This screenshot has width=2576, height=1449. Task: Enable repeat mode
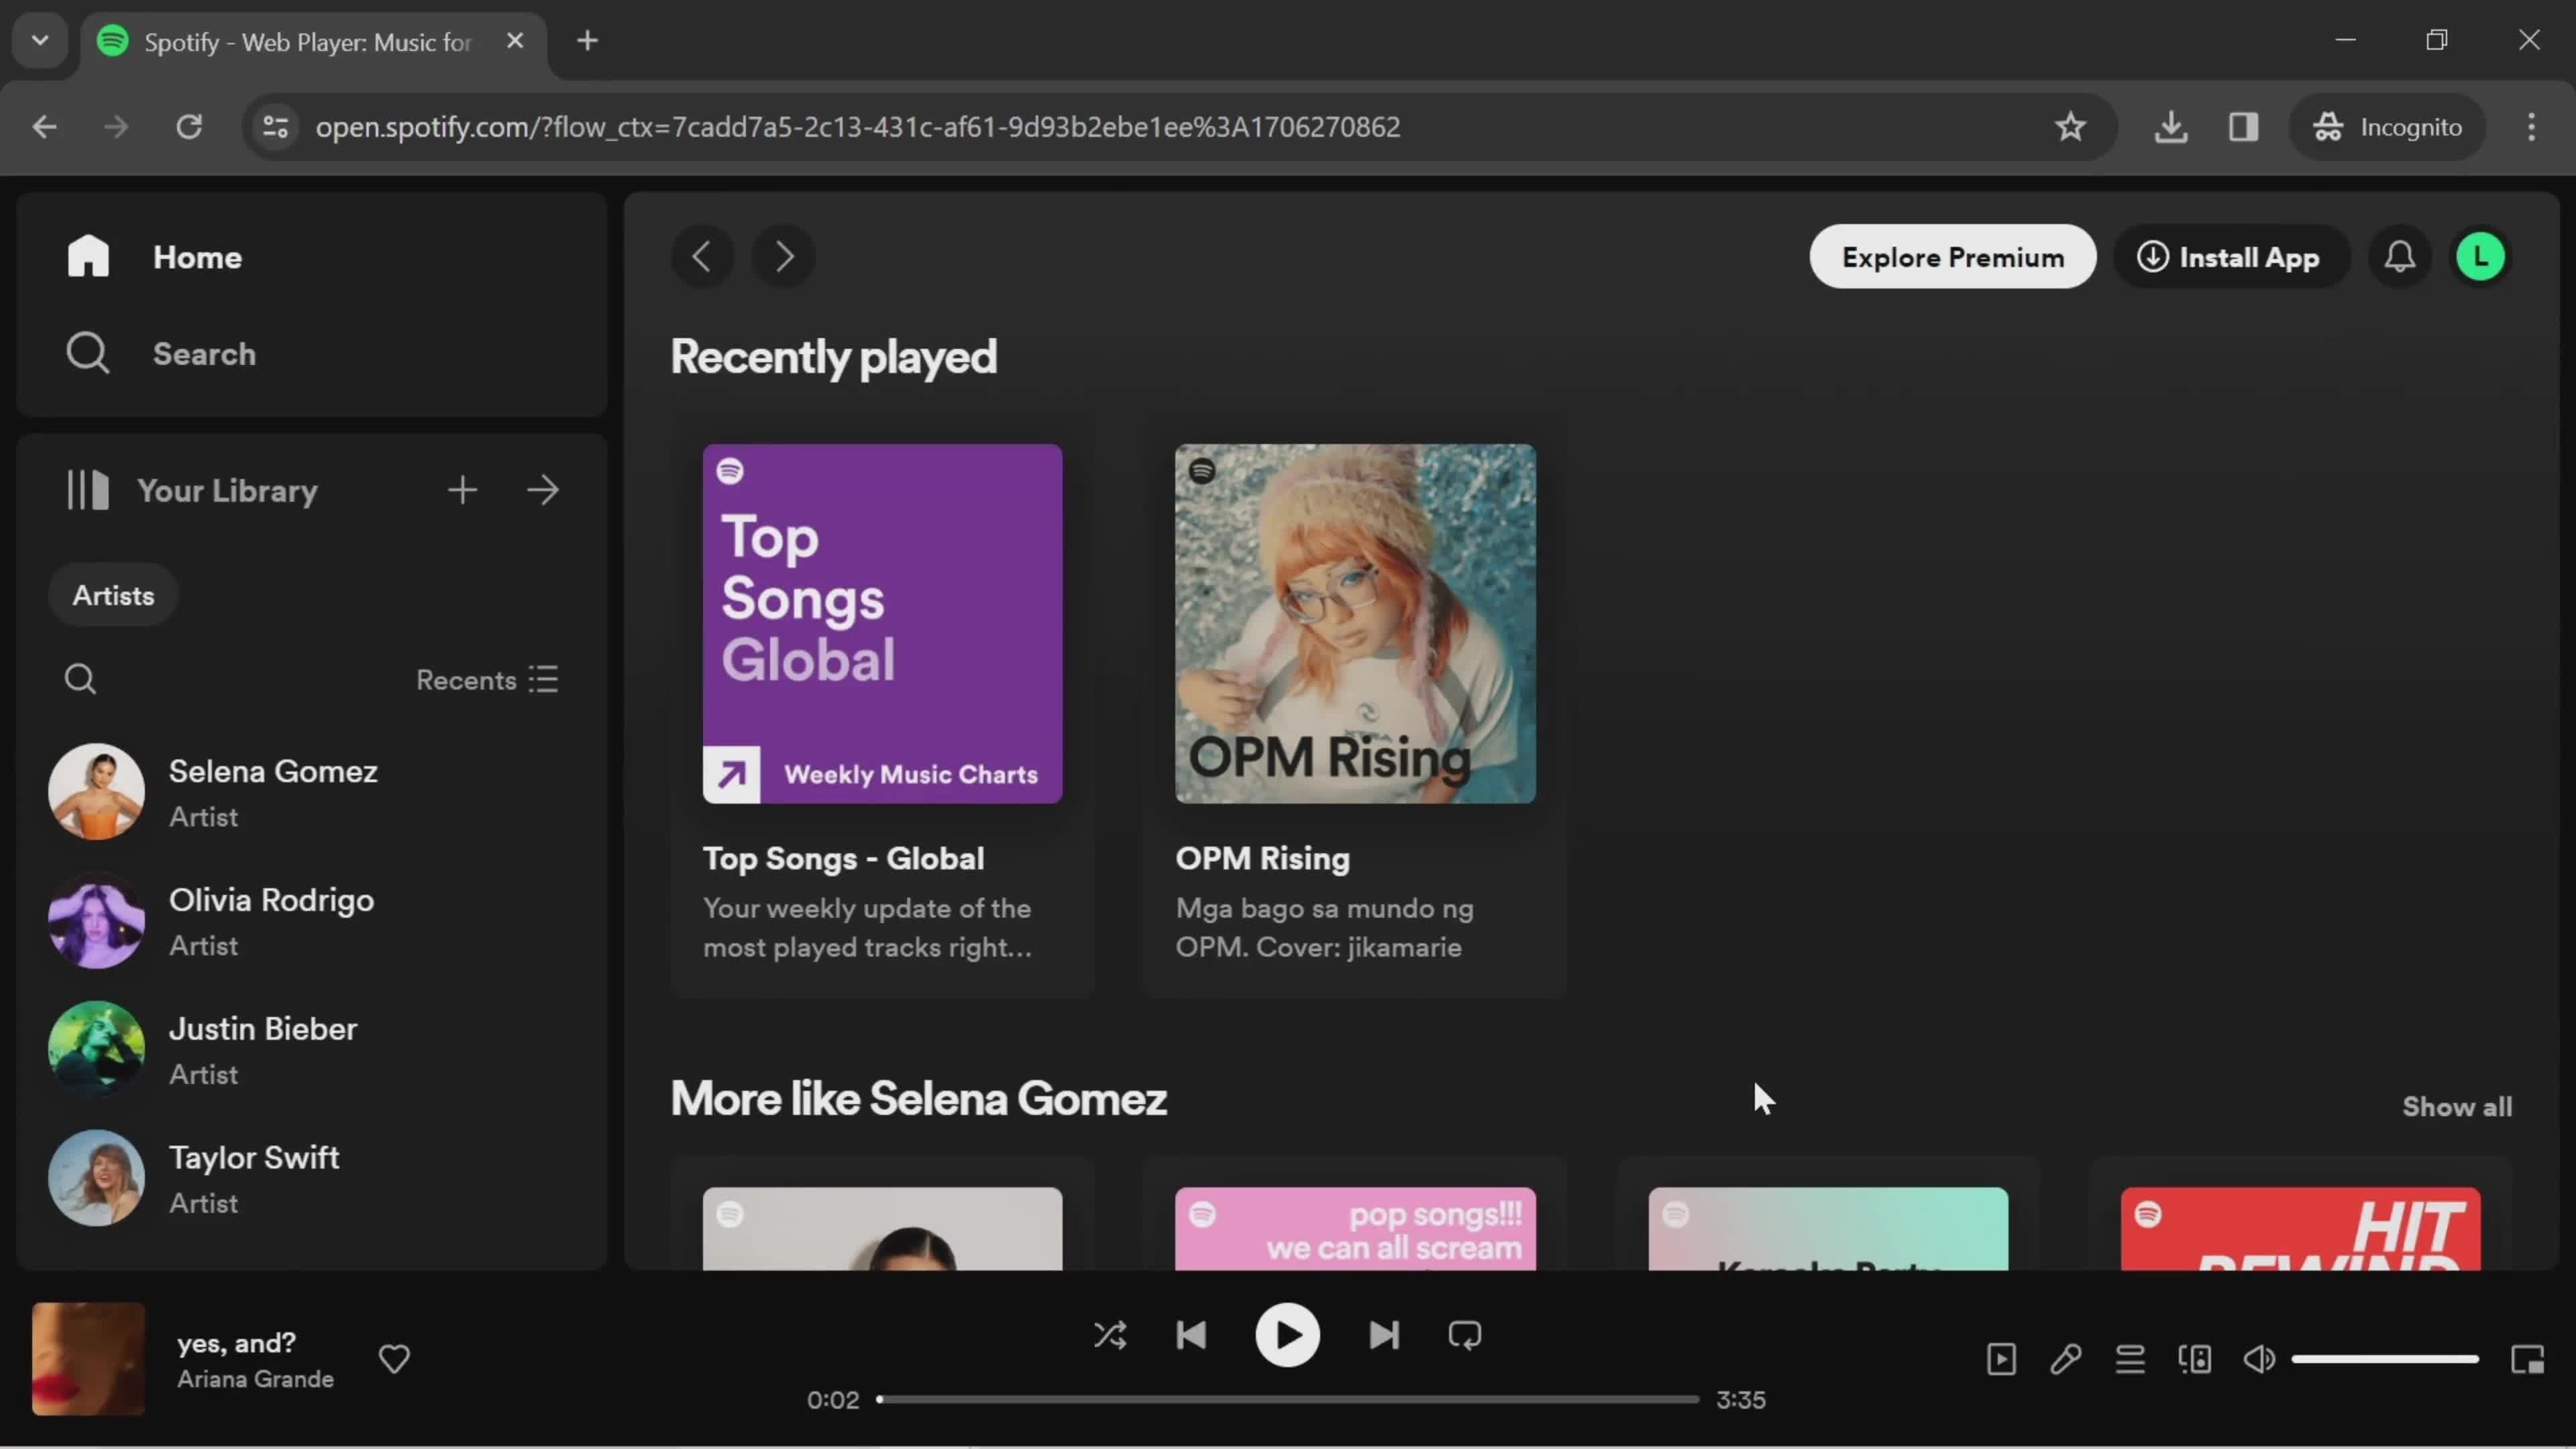(1465, 1335)
